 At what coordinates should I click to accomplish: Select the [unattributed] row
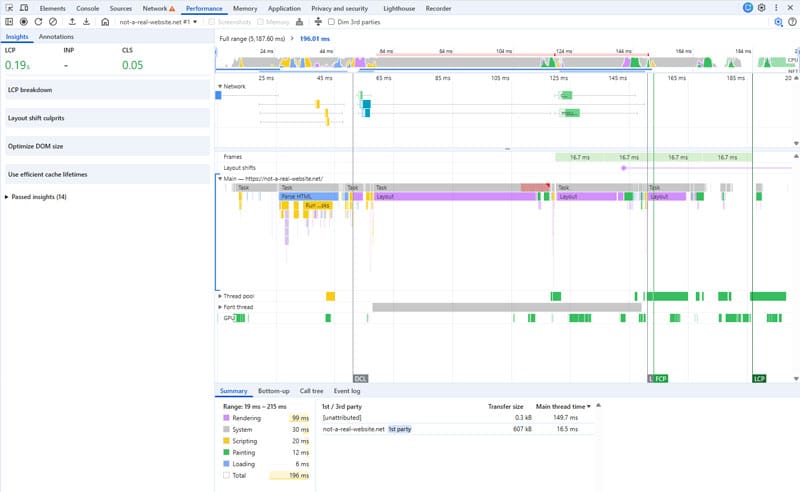pos(458,417)
